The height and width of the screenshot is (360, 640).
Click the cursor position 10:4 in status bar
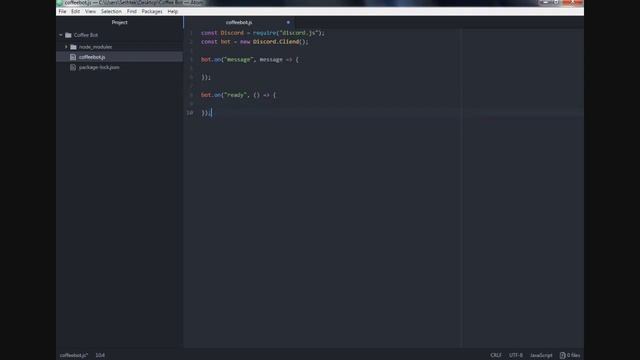click(x=100, y=355)
